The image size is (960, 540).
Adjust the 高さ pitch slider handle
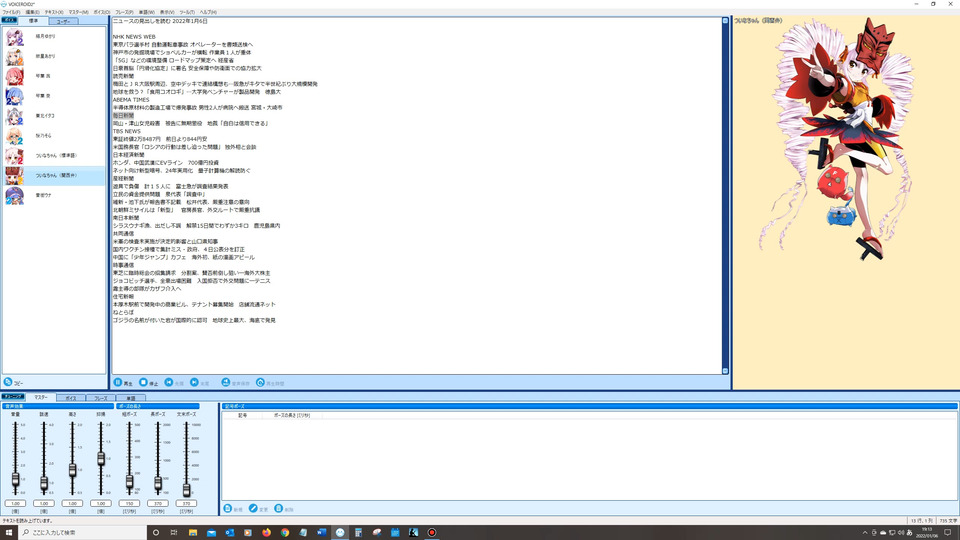72,470
